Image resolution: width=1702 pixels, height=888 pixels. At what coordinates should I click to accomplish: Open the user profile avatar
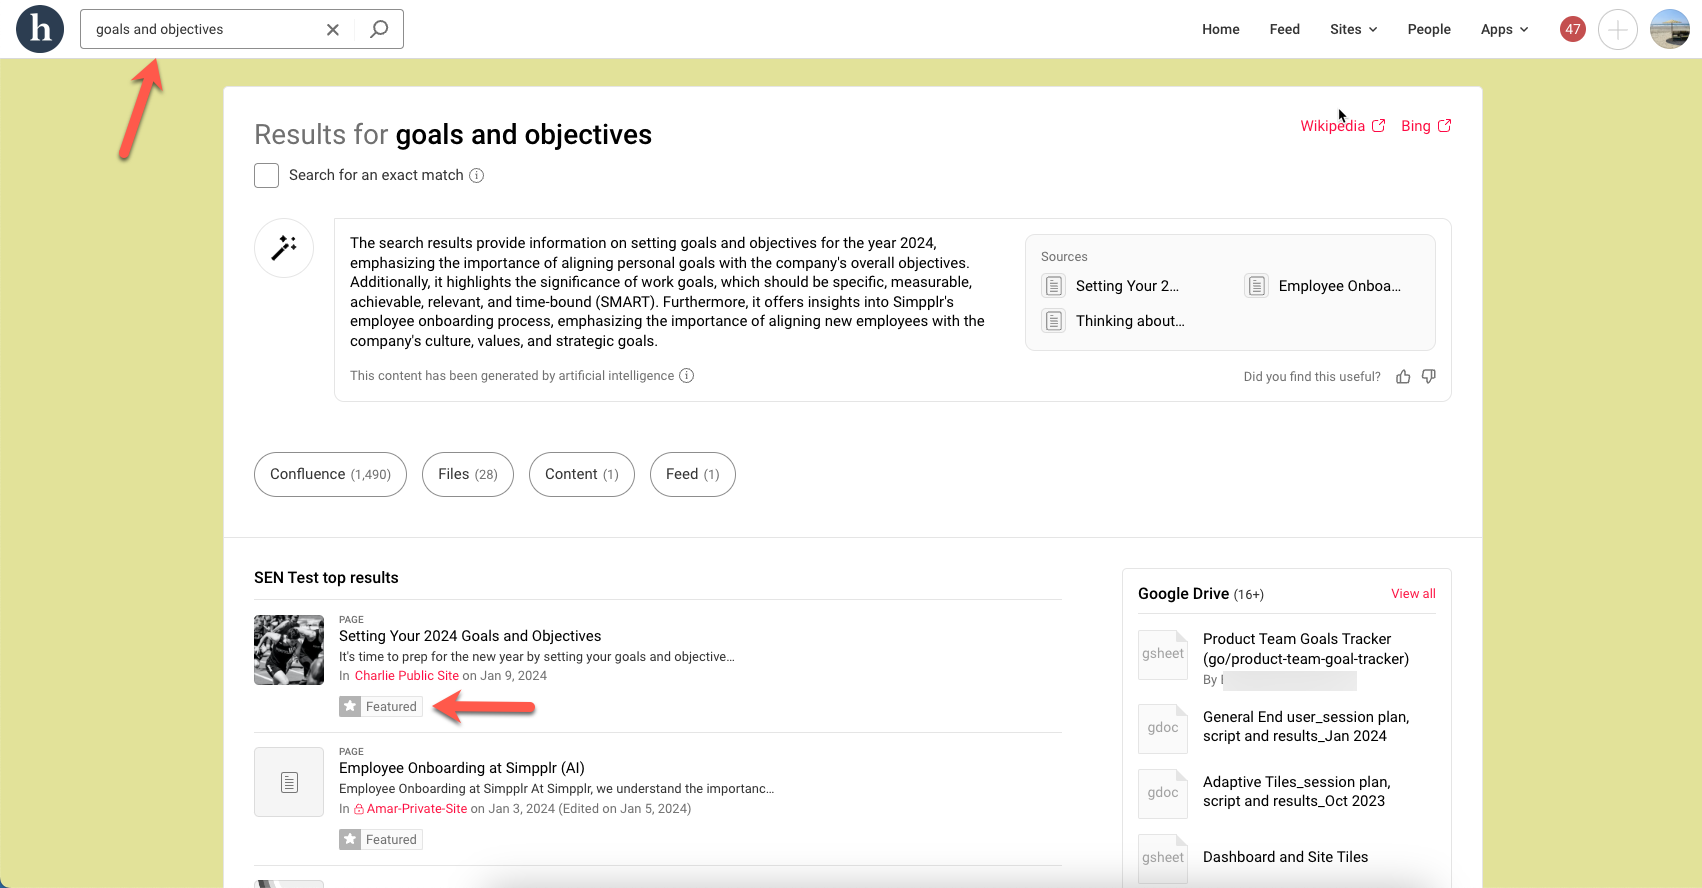click(x=1669, y=29)
